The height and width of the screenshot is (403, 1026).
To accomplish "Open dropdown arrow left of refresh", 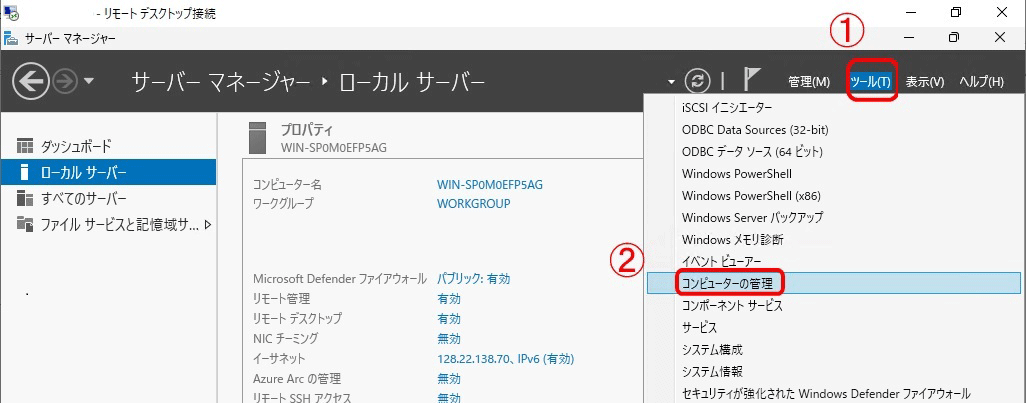I will [671, 82].
